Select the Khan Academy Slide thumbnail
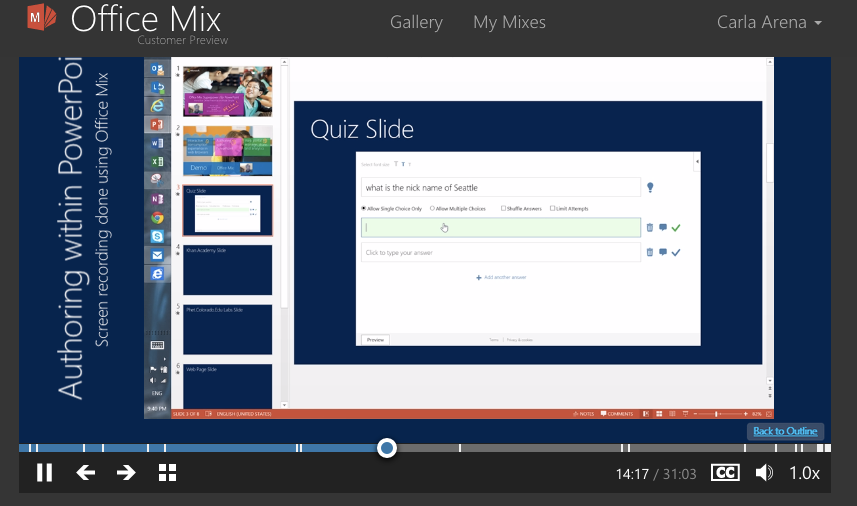 tap(227, 270)
